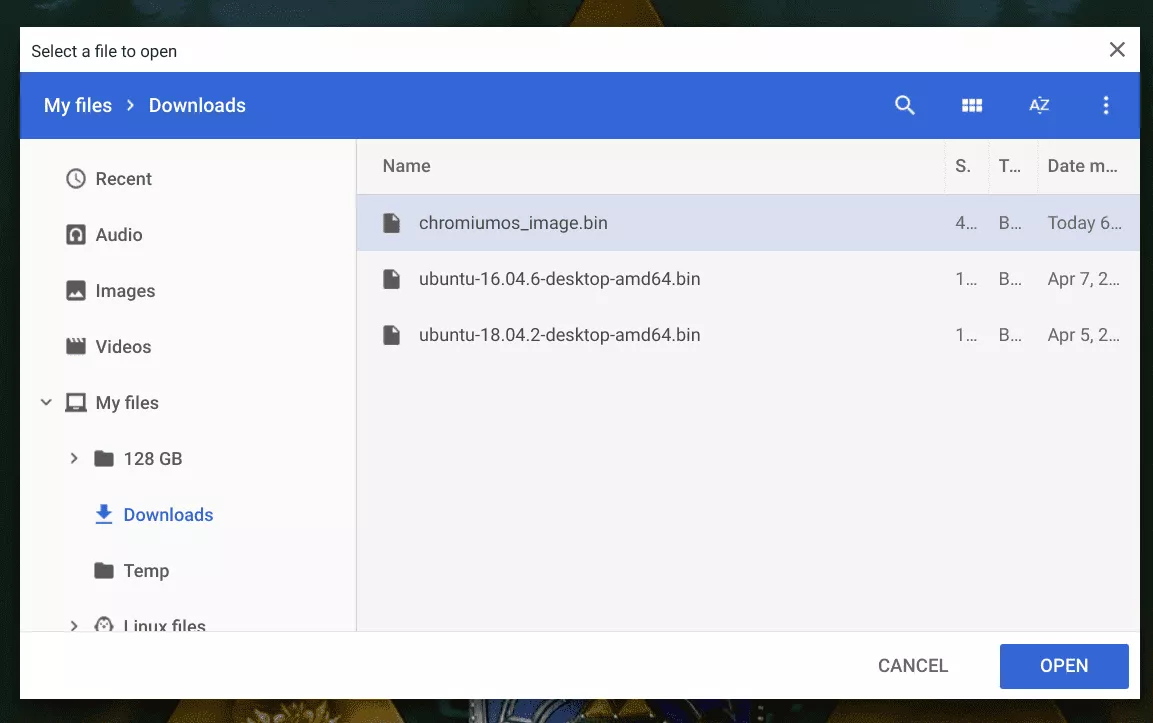Viewport: 1153px width, 723px height.
Task: Open Recent files in sidebar
Action: tap(123, 179)
